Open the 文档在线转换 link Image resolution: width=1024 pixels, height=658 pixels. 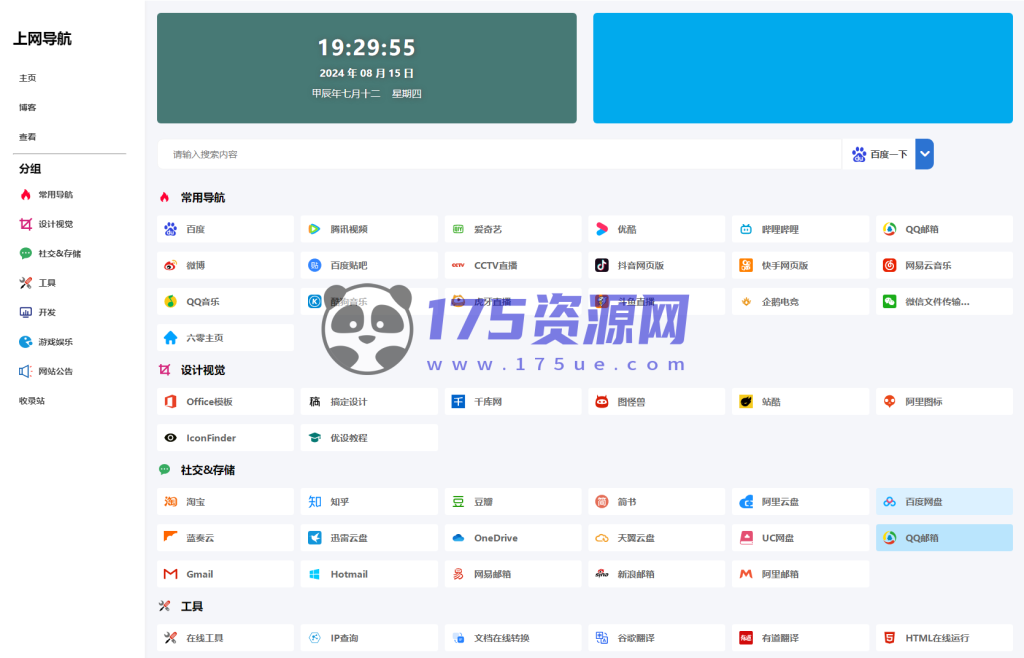(513, 638)
